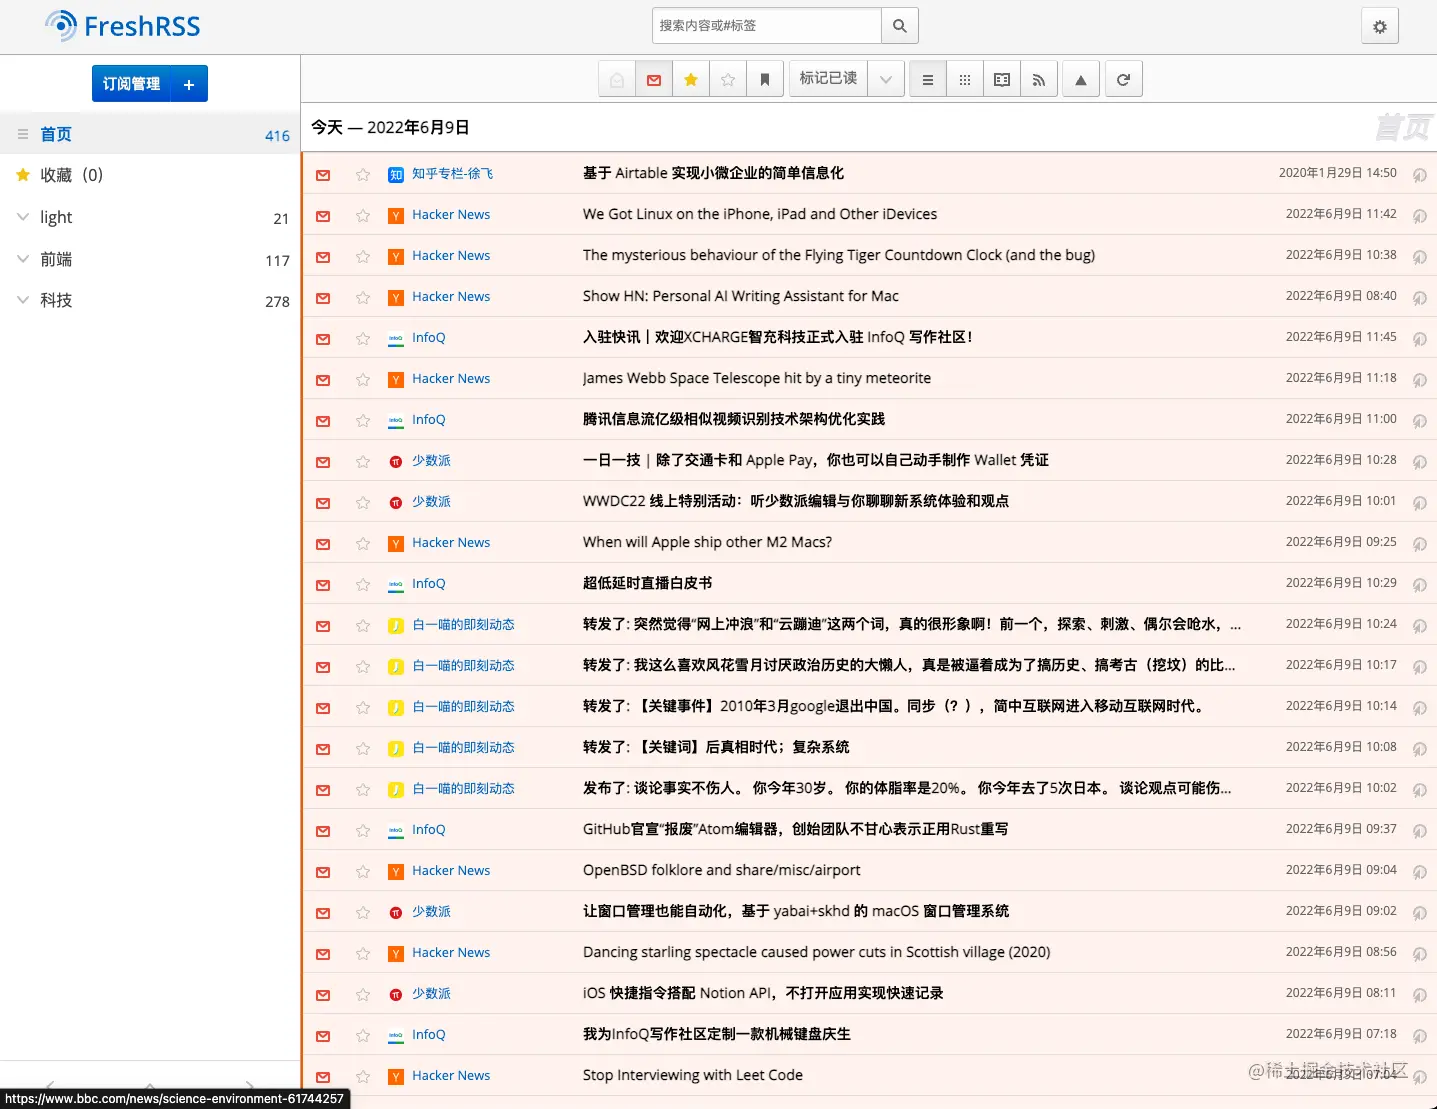Toggle read status of James Webb Telescope article
1437x1109 pixels.
point(323,380)
